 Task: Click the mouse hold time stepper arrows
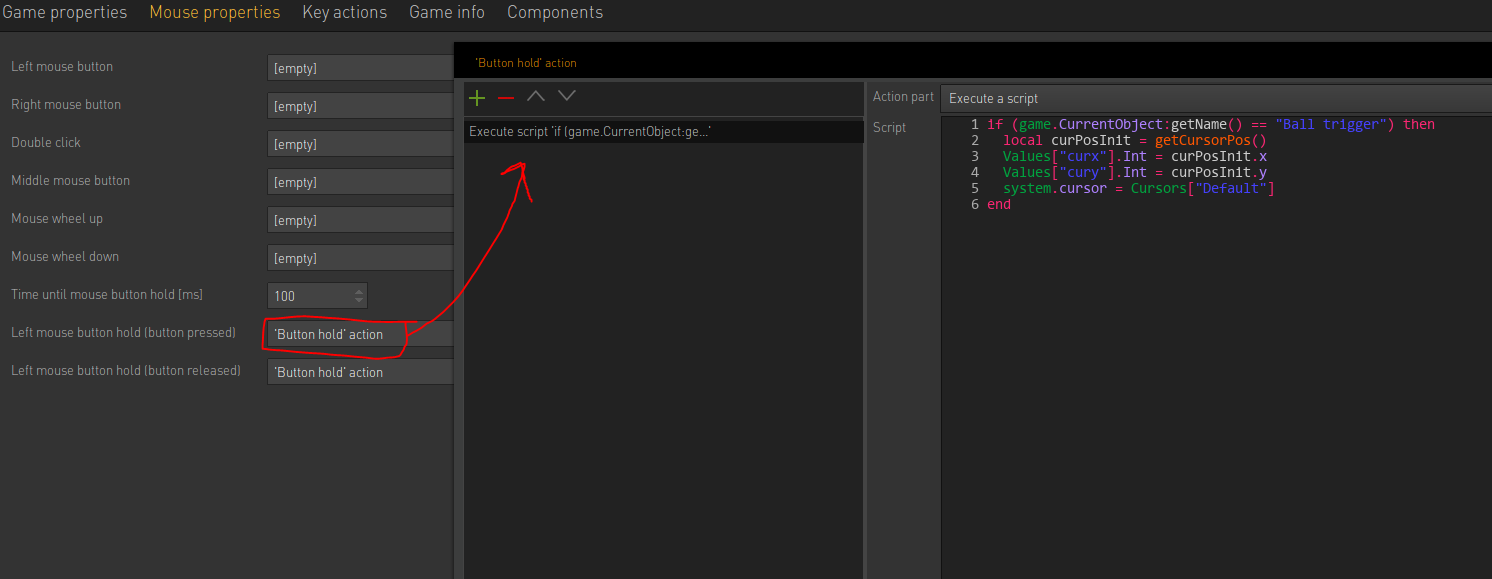click(x=359, y=296)
